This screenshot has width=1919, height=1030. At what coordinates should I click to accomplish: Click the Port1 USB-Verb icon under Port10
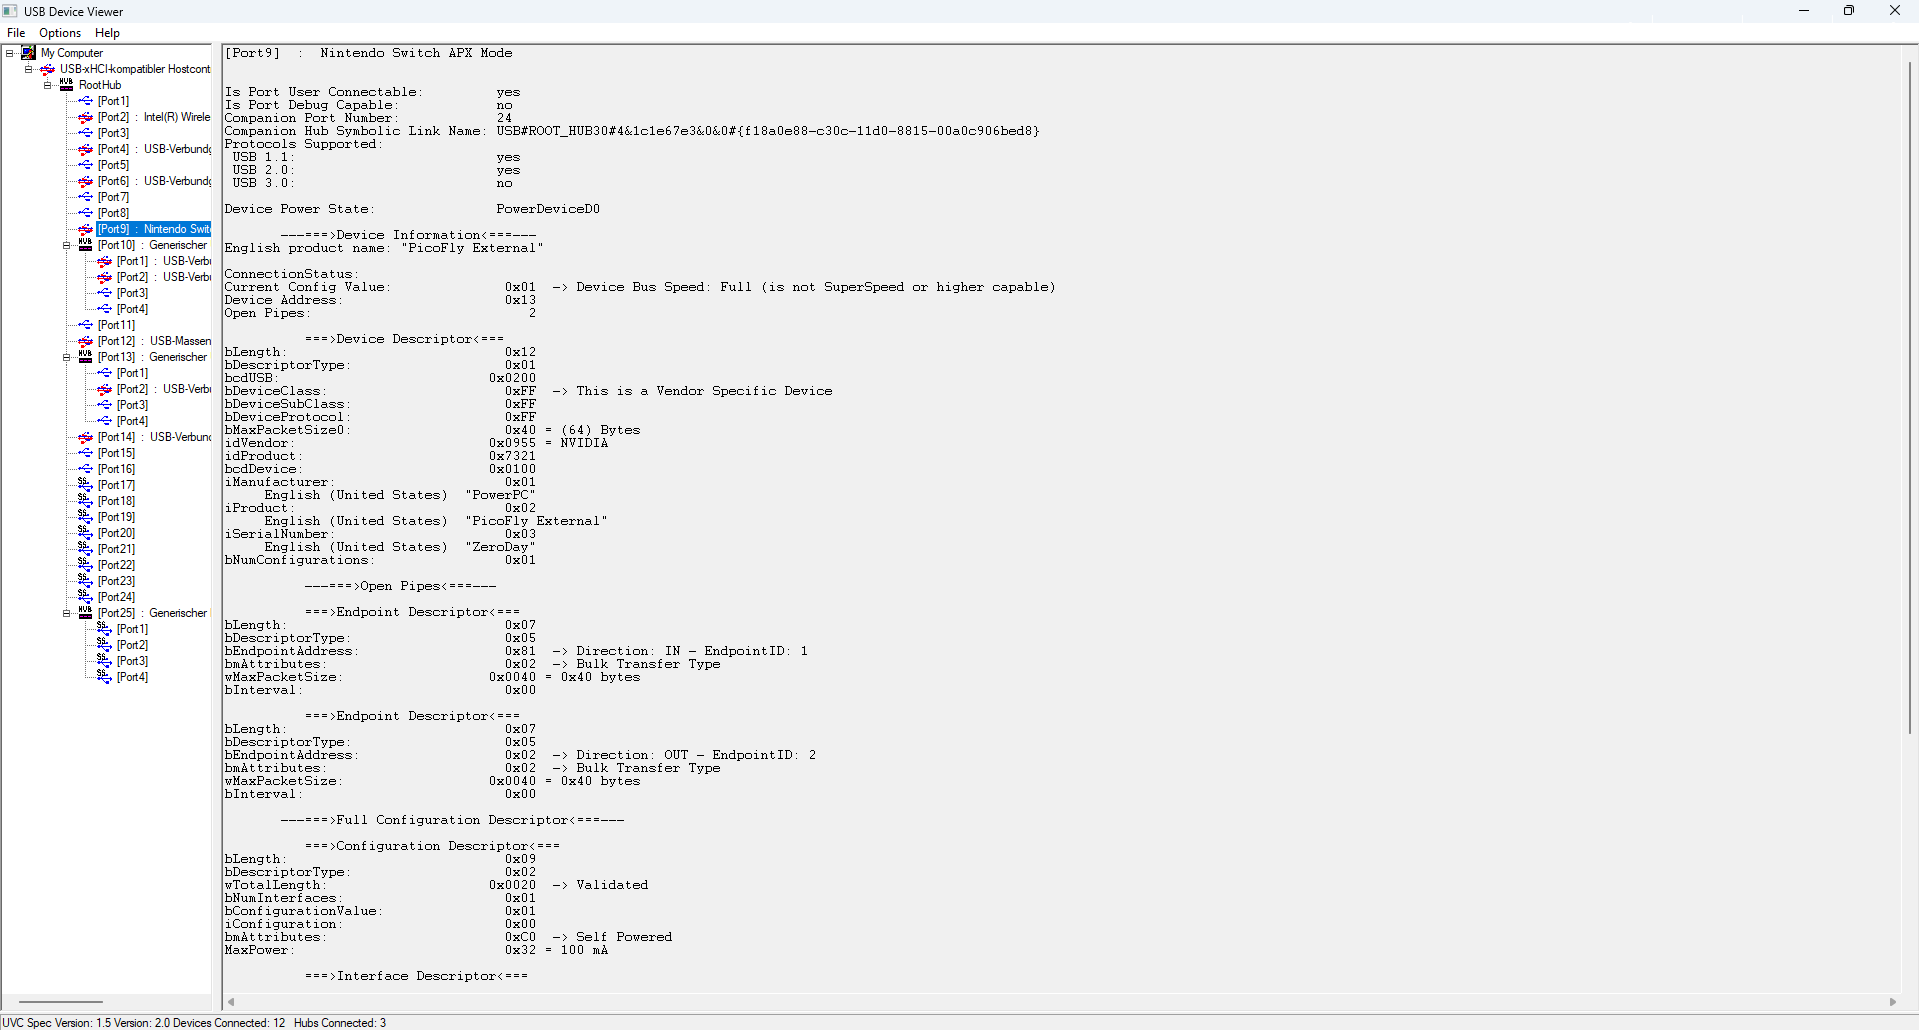pos(104,261)
